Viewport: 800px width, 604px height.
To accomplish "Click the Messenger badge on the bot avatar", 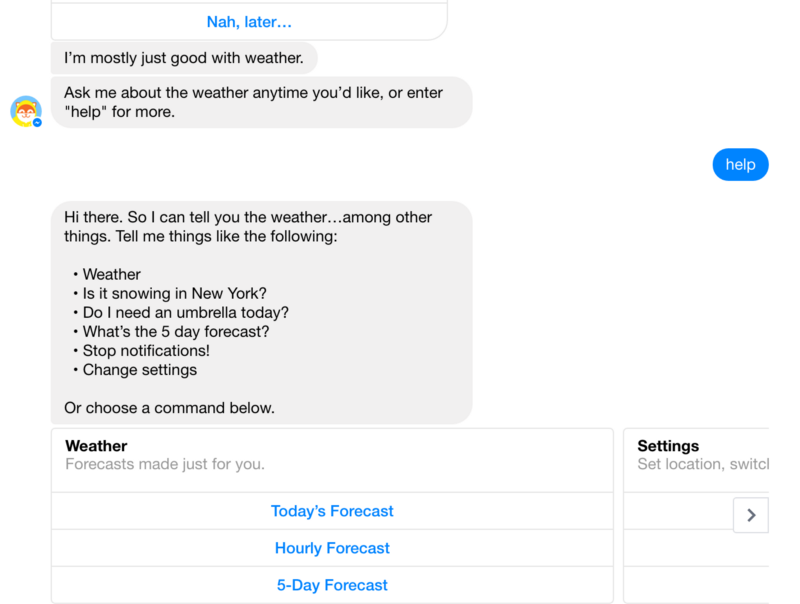I will click(x=37, y=122).
